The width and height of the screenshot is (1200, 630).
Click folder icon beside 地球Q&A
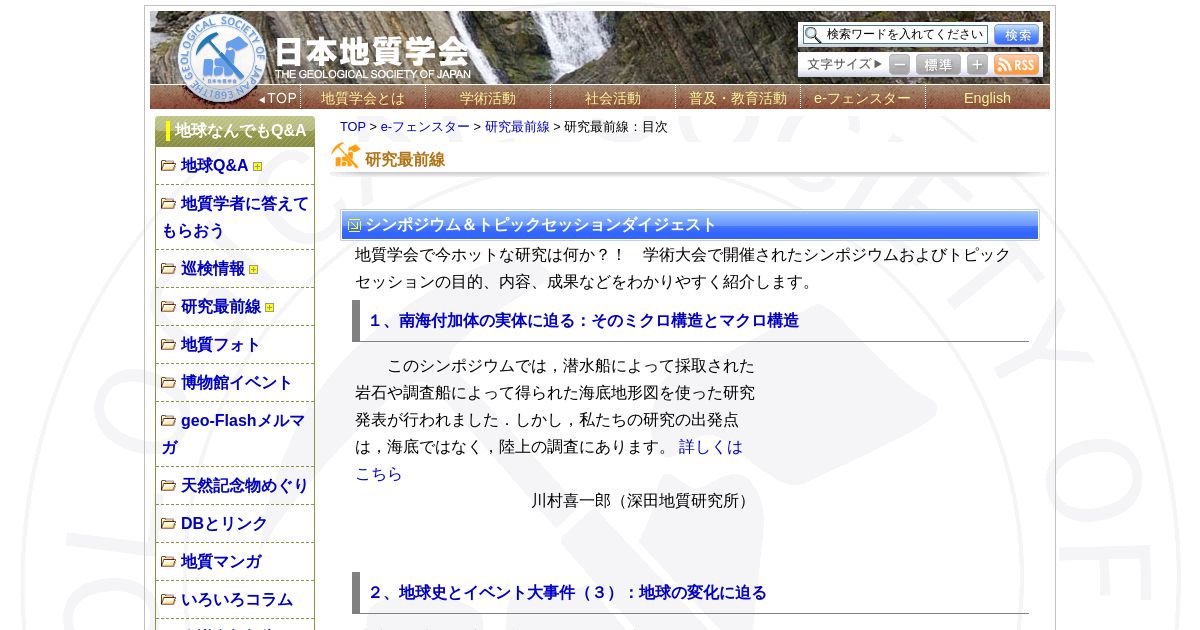[x=168, y=166]
